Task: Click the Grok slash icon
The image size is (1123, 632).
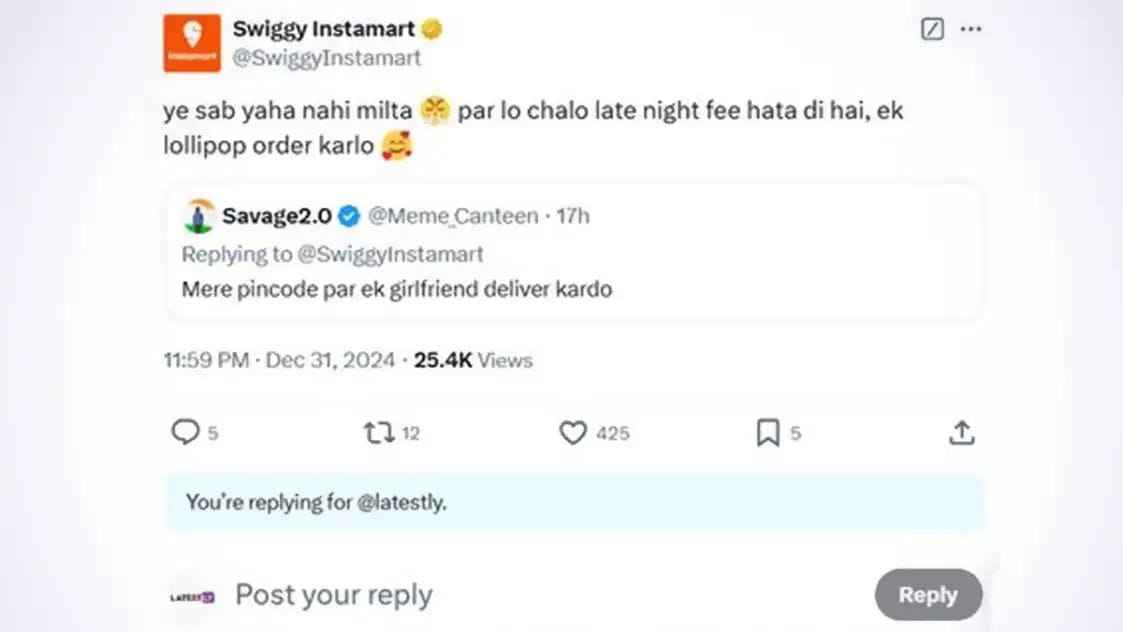Action: tap(932, 30)
